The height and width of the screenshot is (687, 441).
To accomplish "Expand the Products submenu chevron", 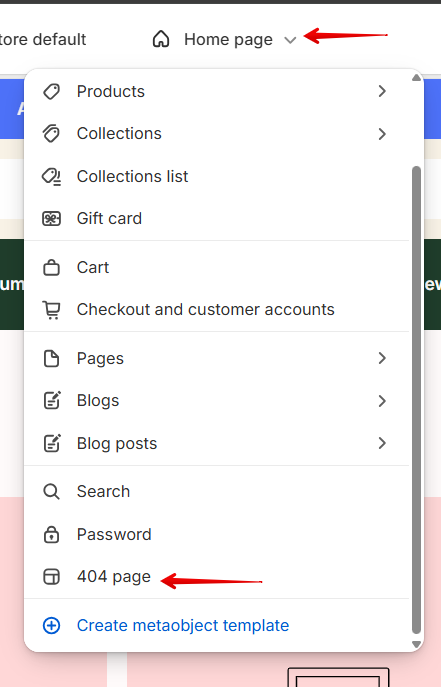I will [382, 91].
